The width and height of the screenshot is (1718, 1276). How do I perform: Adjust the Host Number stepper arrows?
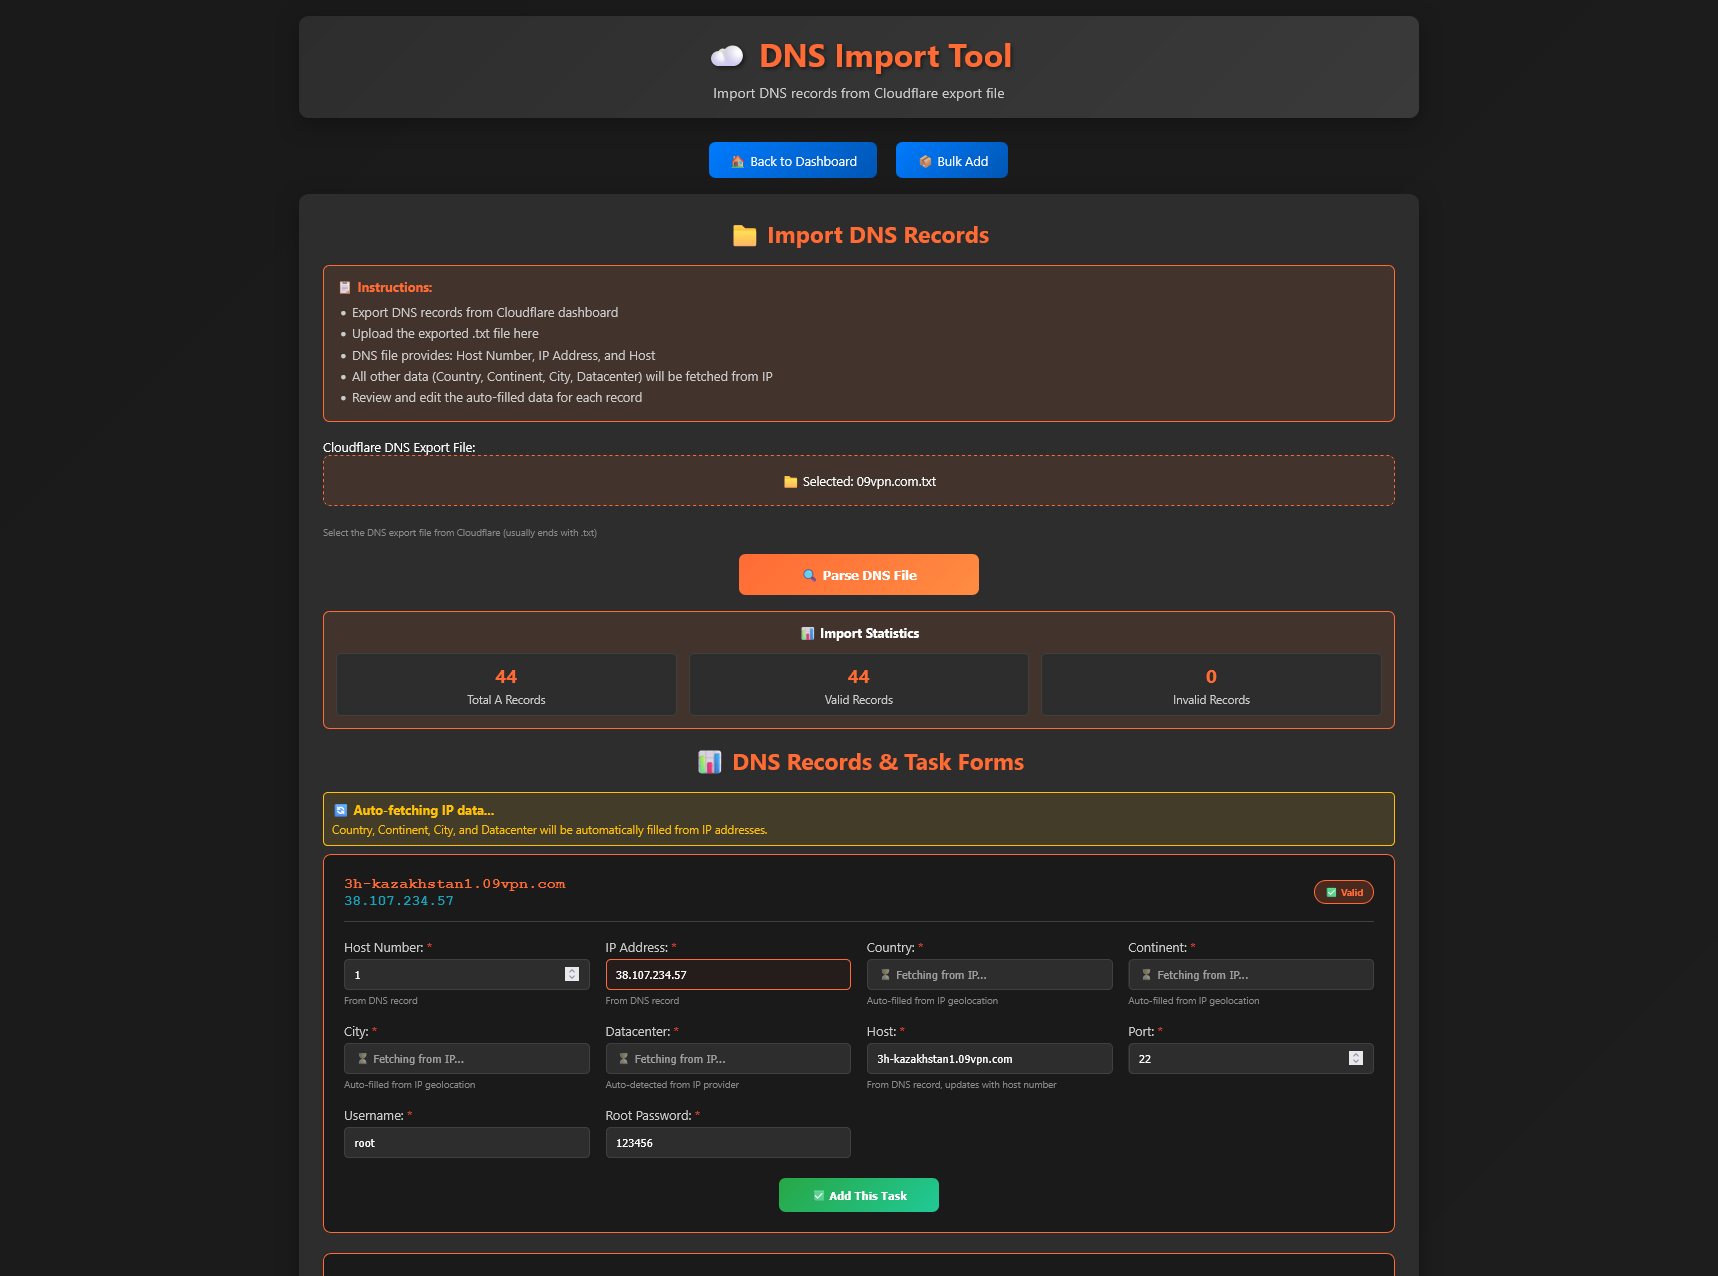572,975
